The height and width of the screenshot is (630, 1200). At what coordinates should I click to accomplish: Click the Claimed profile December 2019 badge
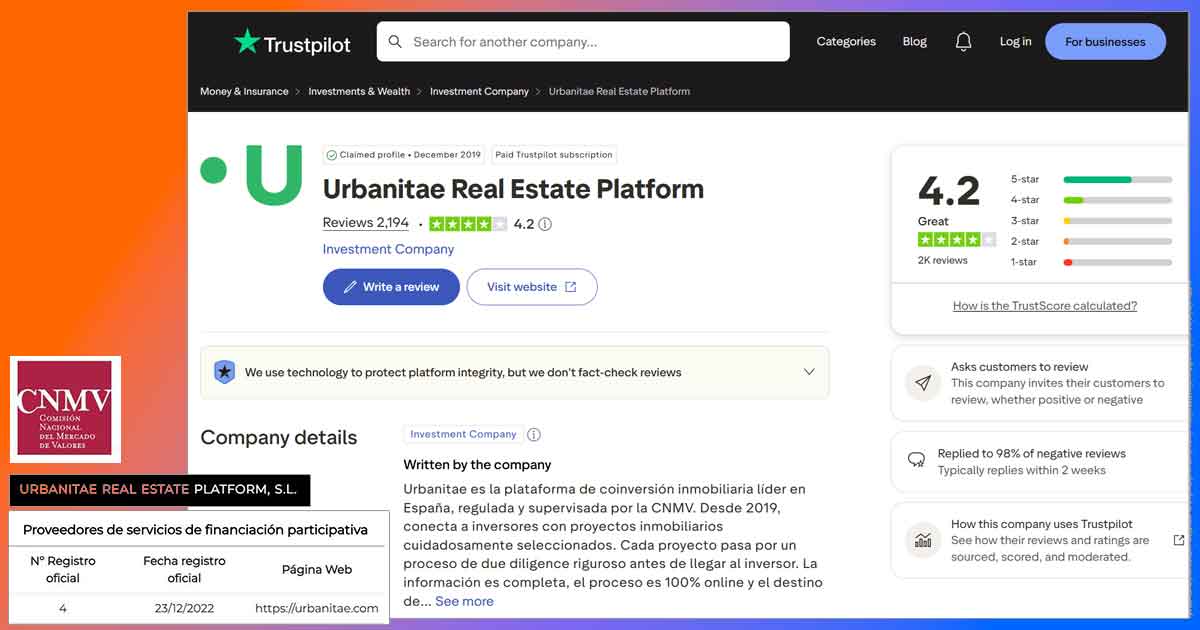click(404, 155)
